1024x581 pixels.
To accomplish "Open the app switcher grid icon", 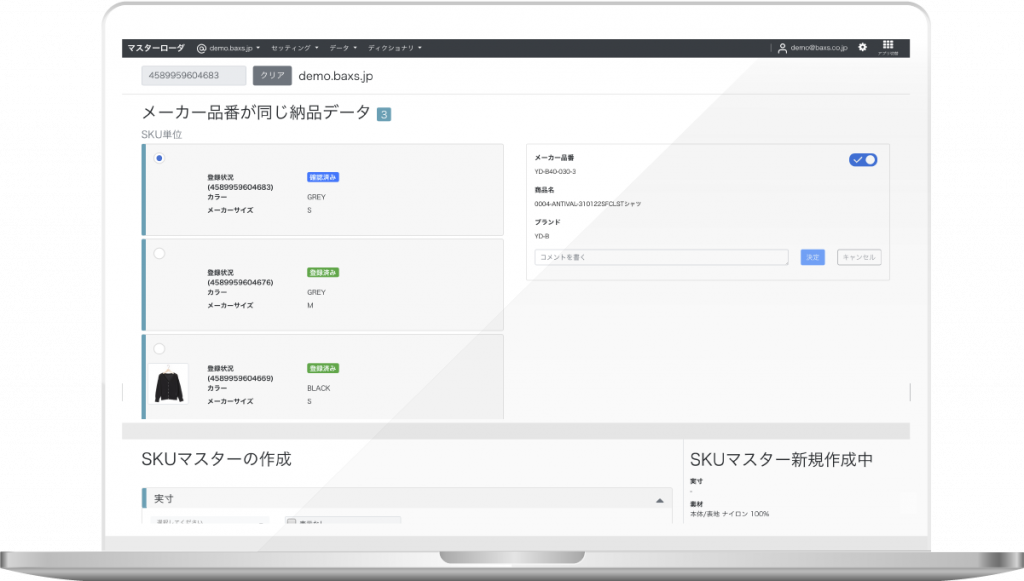I will click(888, 43).
